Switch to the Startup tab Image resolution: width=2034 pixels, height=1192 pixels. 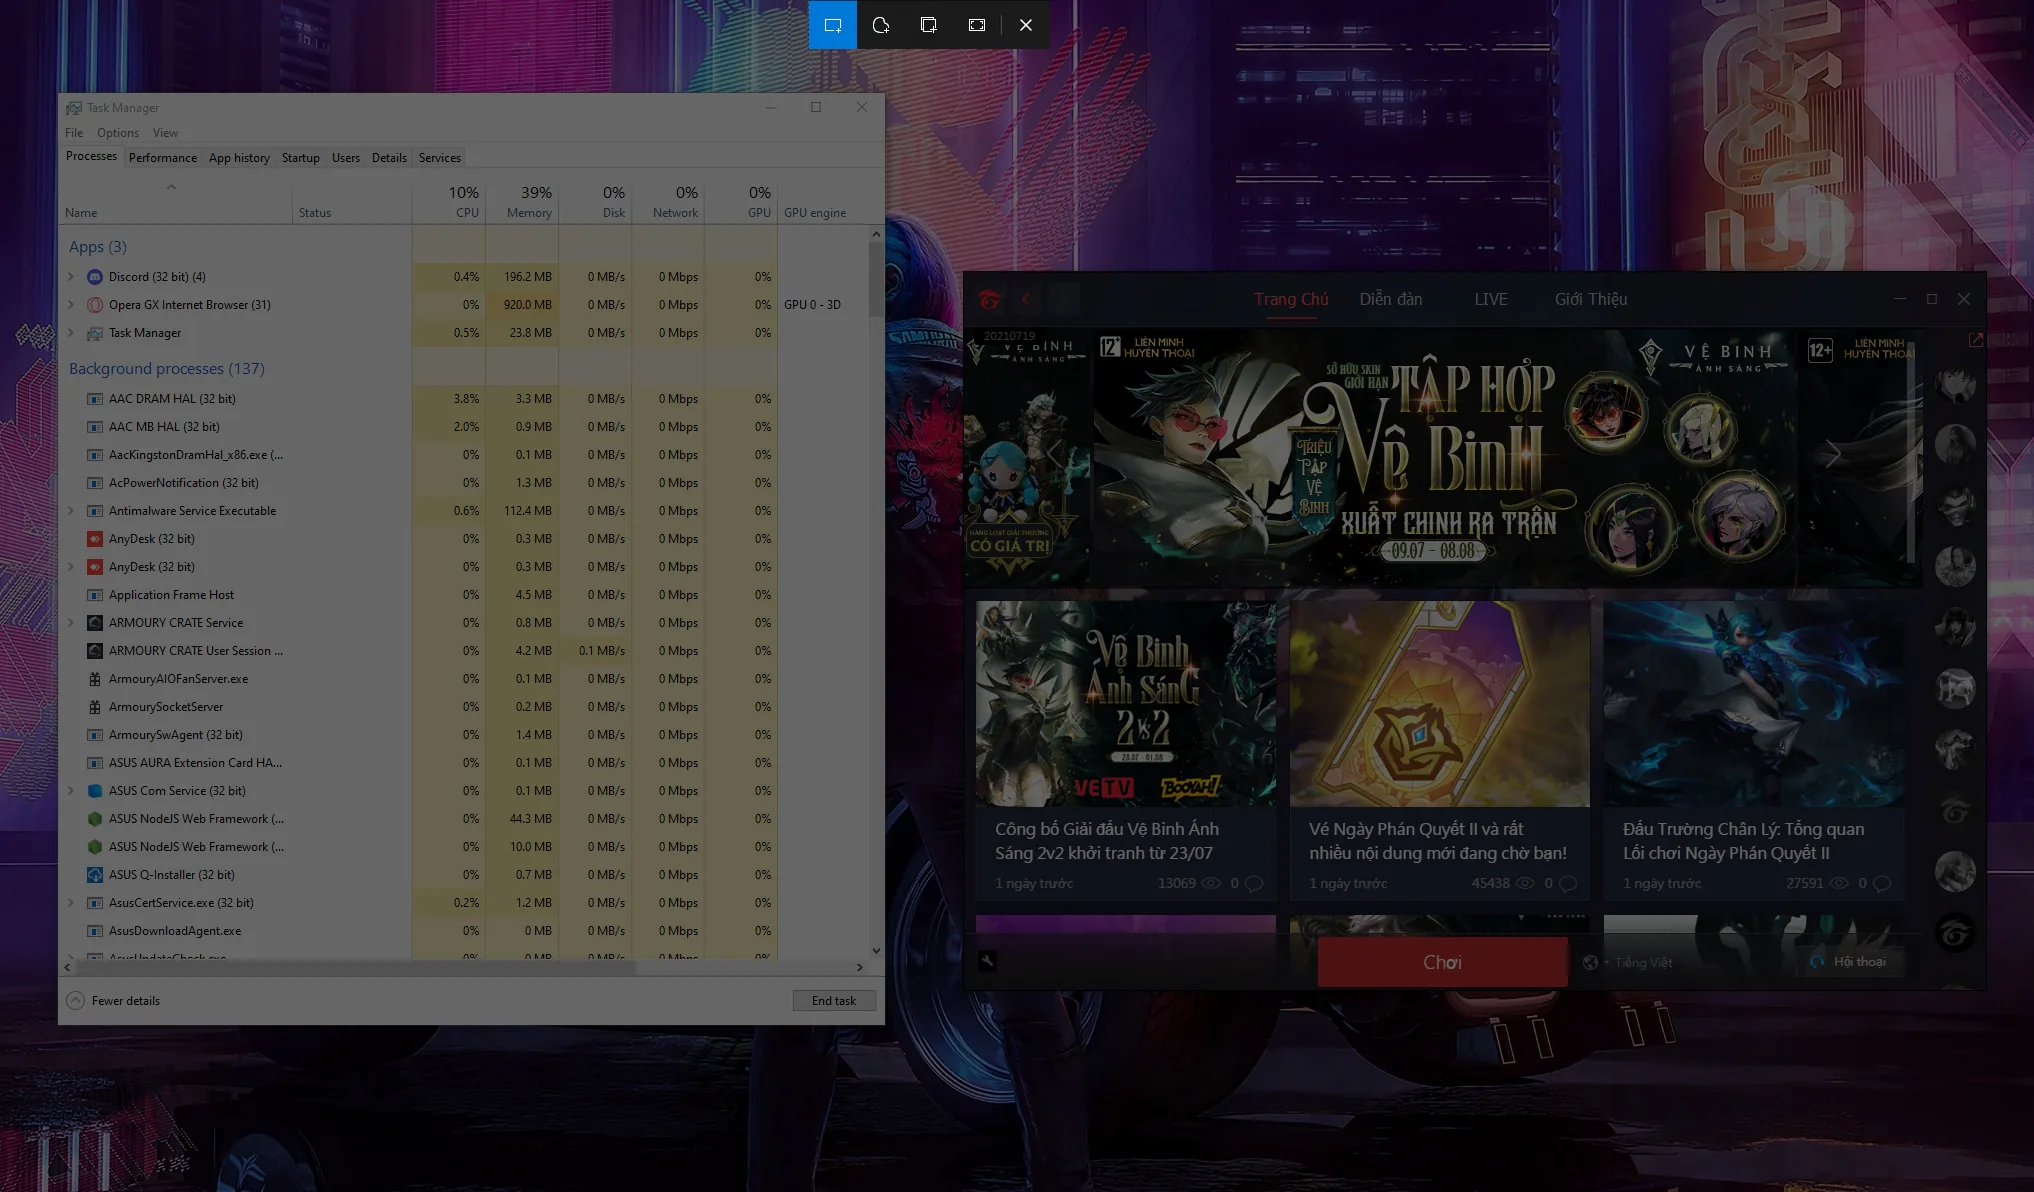(x=301, y=158)
